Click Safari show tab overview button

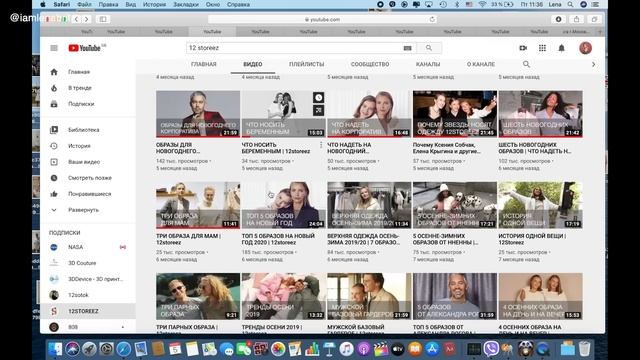click(594, 19)
